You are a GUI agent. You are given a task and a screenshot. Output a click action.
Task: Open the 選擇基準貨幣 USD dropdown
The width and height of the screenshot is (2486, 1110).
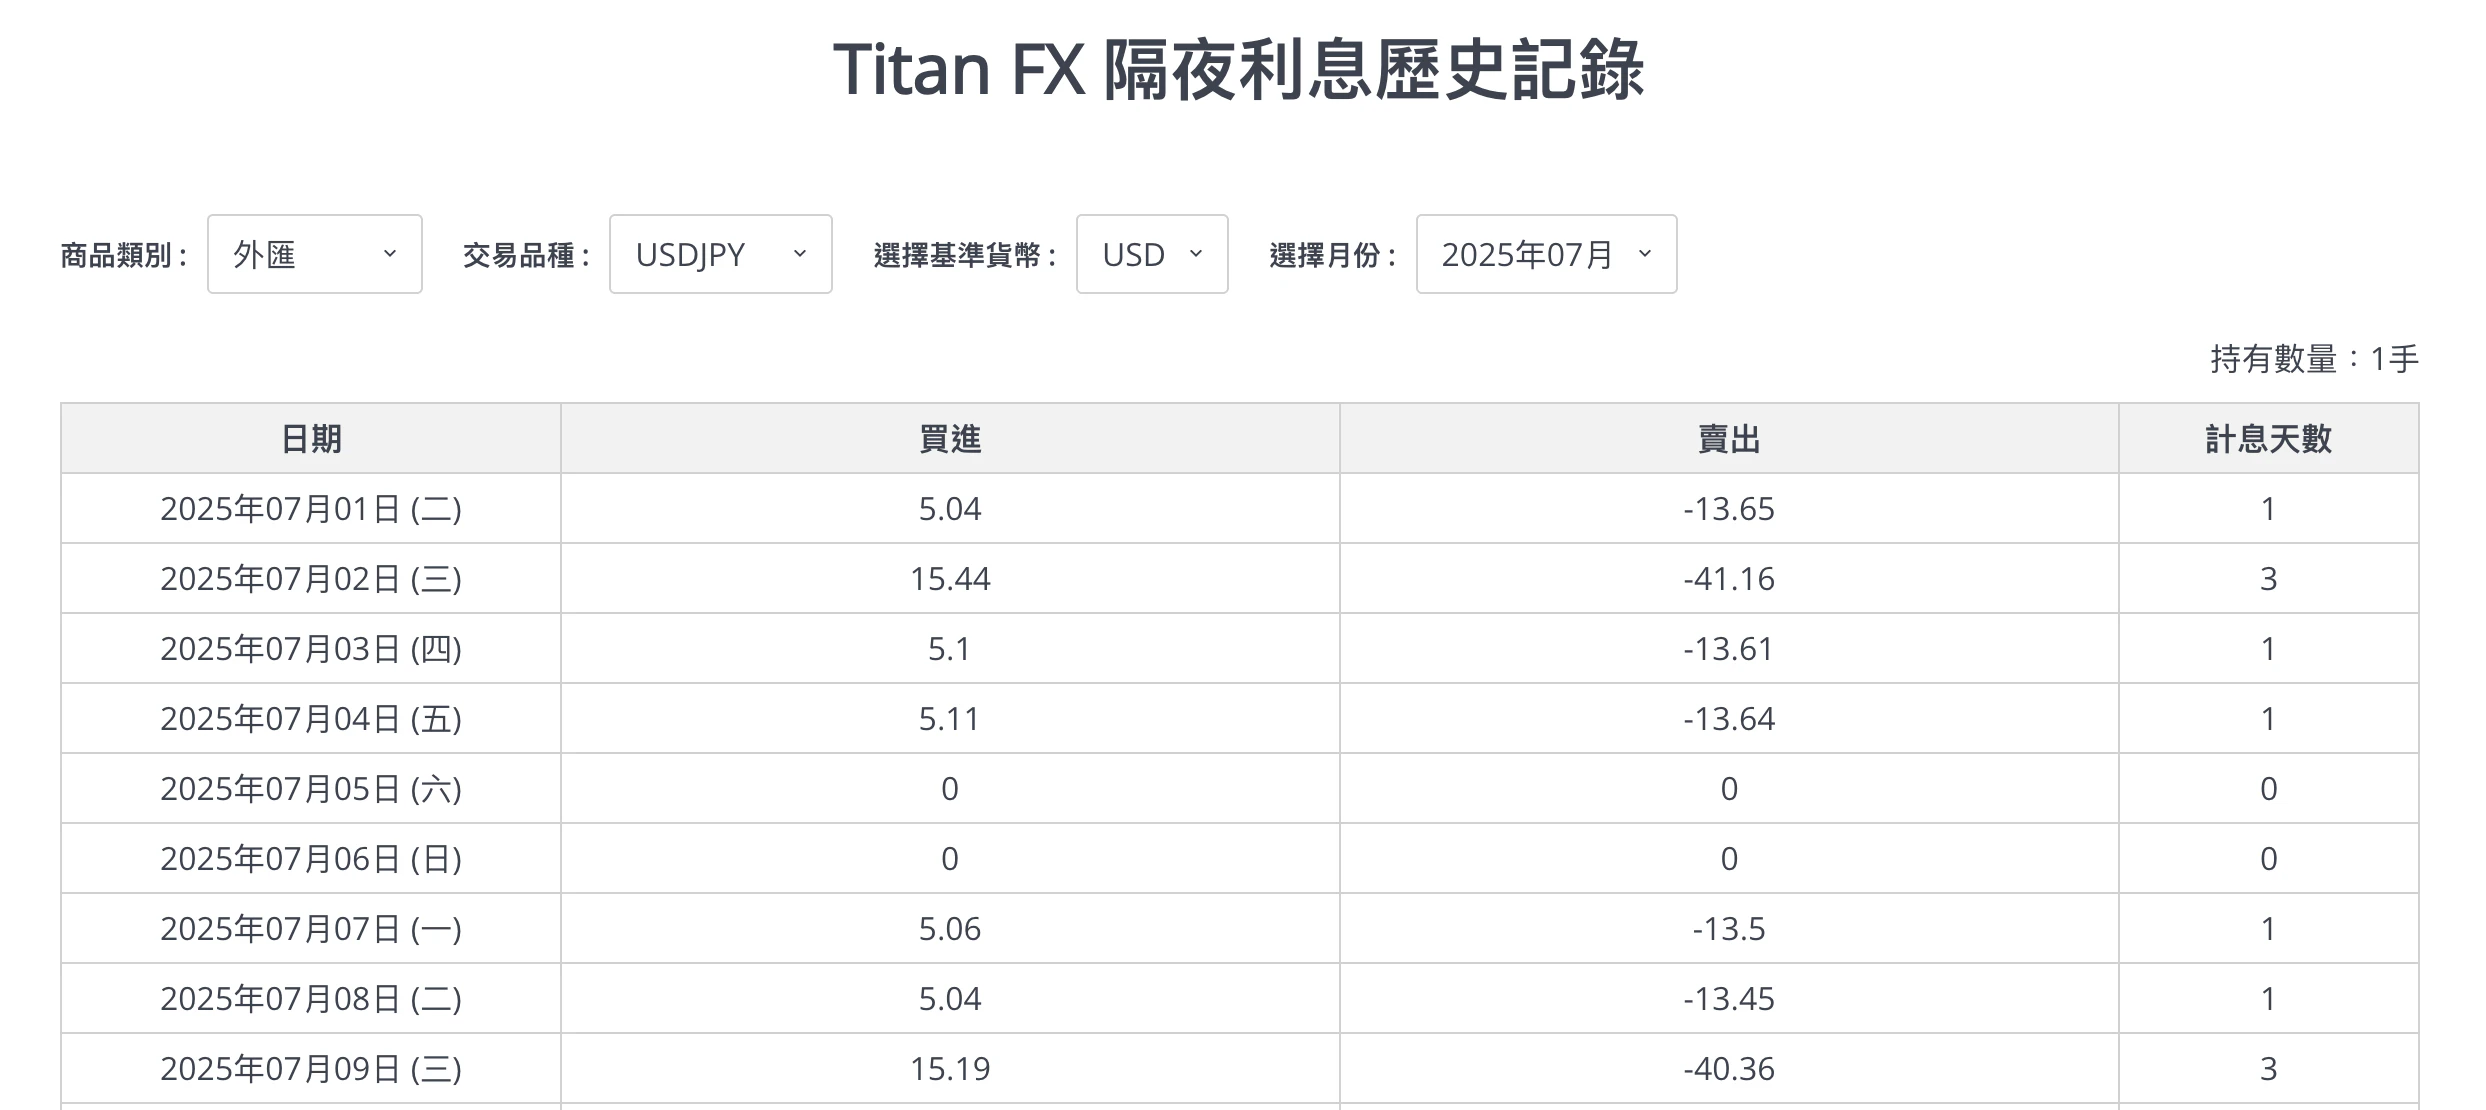click(1151, 254)
